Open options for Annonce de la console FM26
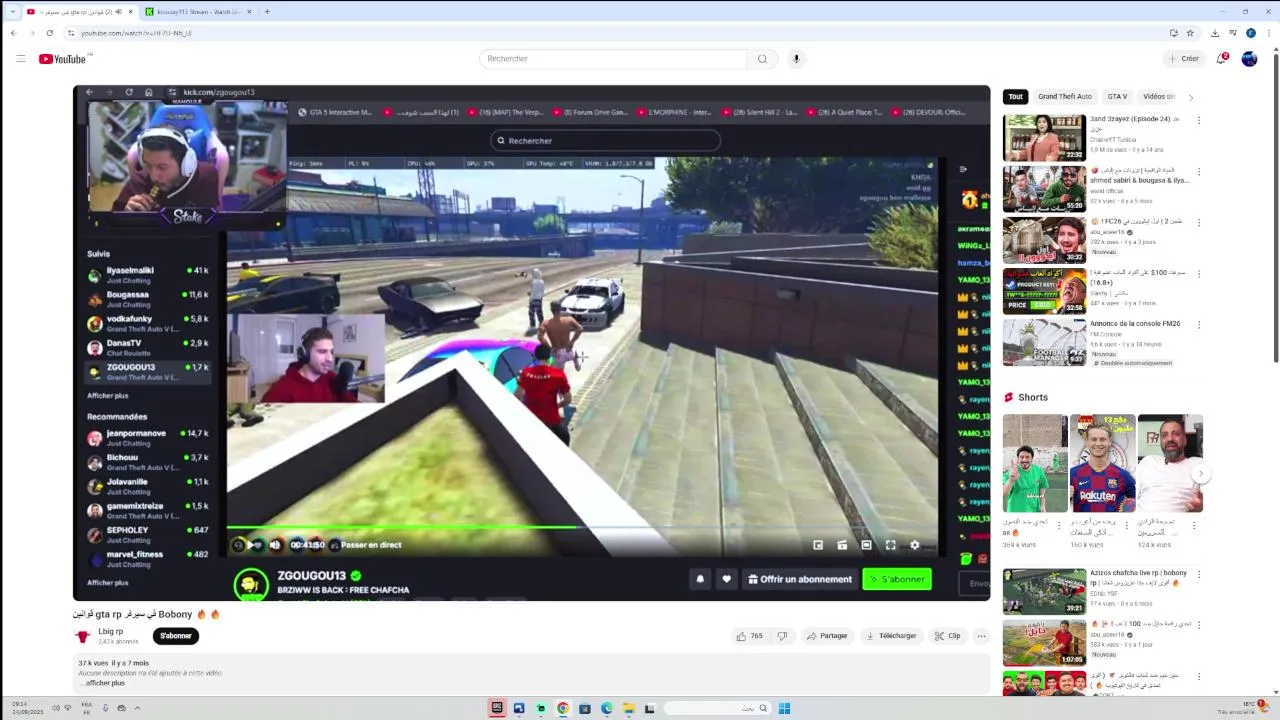The image size is (1280, 720). point(1199,324)
